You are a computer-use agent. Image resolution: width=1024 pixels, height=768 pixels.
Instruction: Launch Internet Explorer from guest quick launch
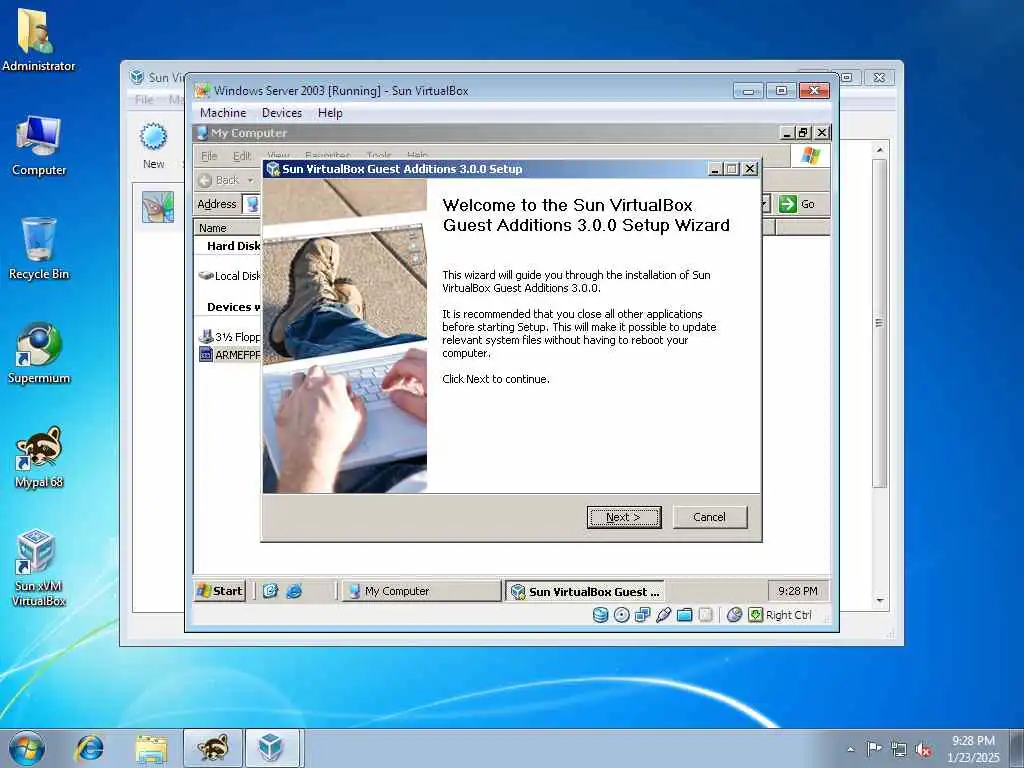(x=295, y=591)
